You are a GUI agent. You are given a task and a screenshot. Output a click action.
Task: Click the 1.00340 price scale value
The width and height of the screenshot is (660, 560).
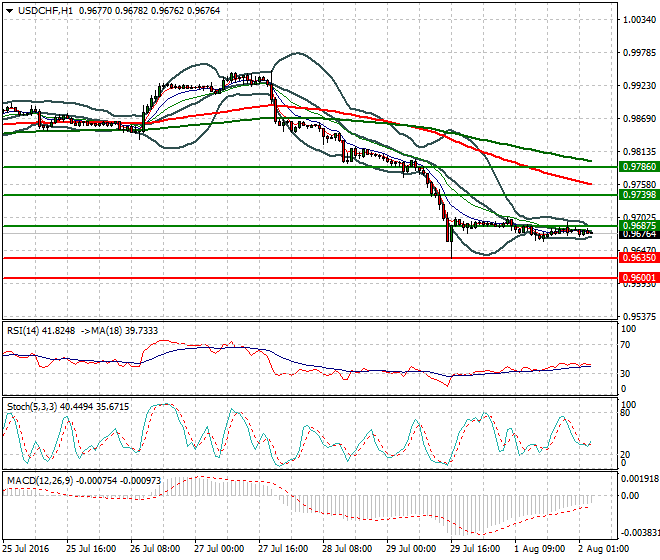pyautogui.click(x=639, y=20)
